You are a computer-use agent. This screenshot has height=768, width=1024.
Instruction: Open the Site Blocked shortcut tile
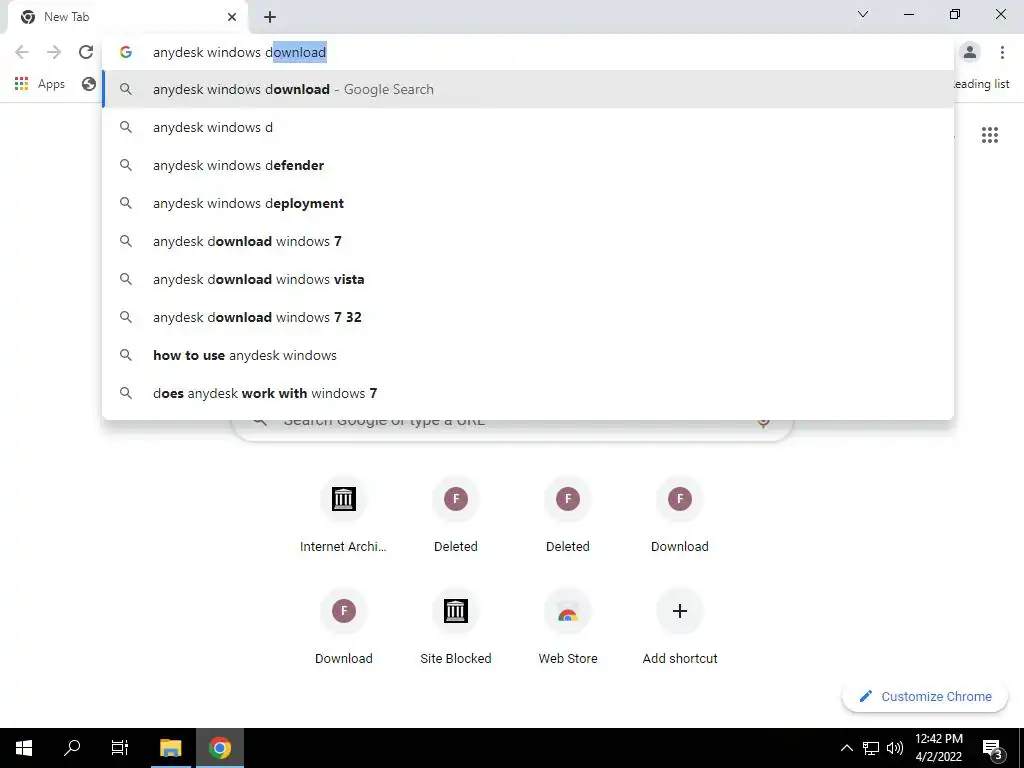pyautogui.click(x=456, y=627)
